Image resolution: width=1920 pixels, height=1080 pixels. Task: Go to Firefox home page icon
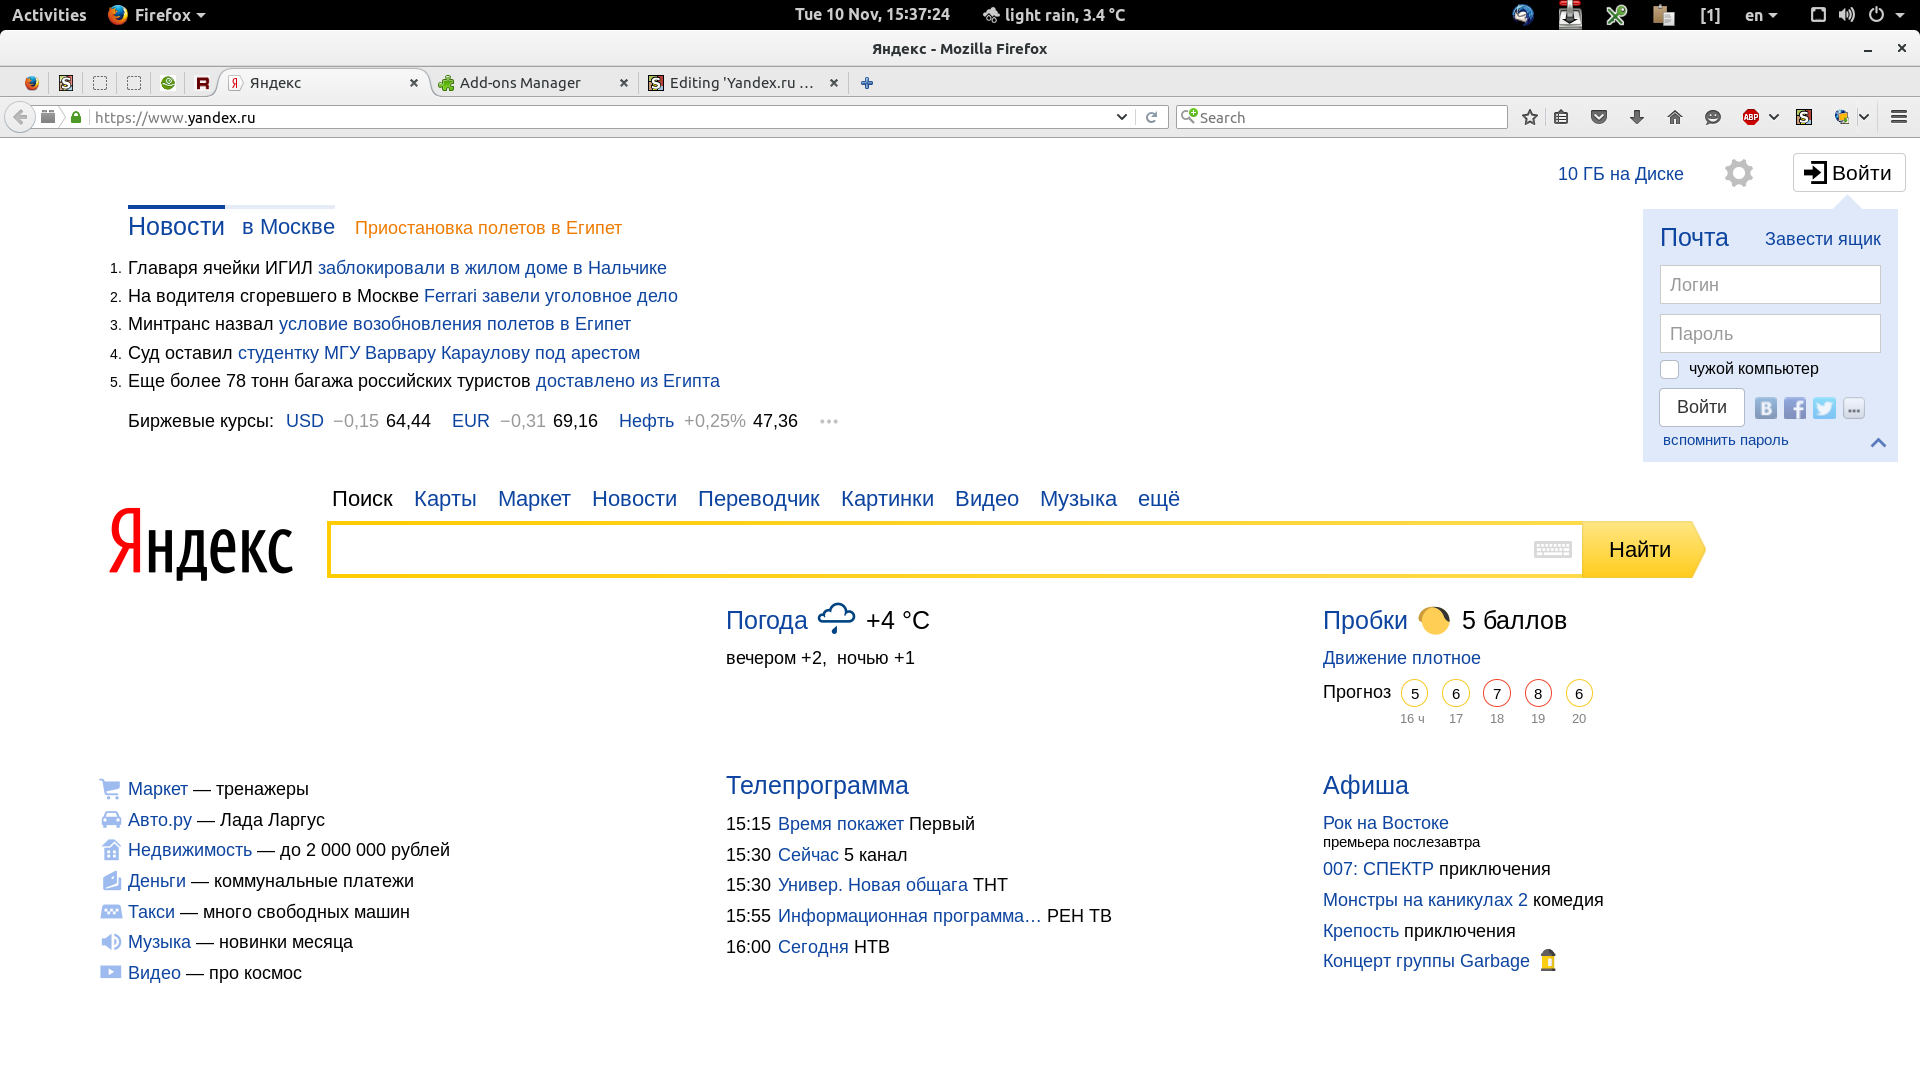point(1675,117)
